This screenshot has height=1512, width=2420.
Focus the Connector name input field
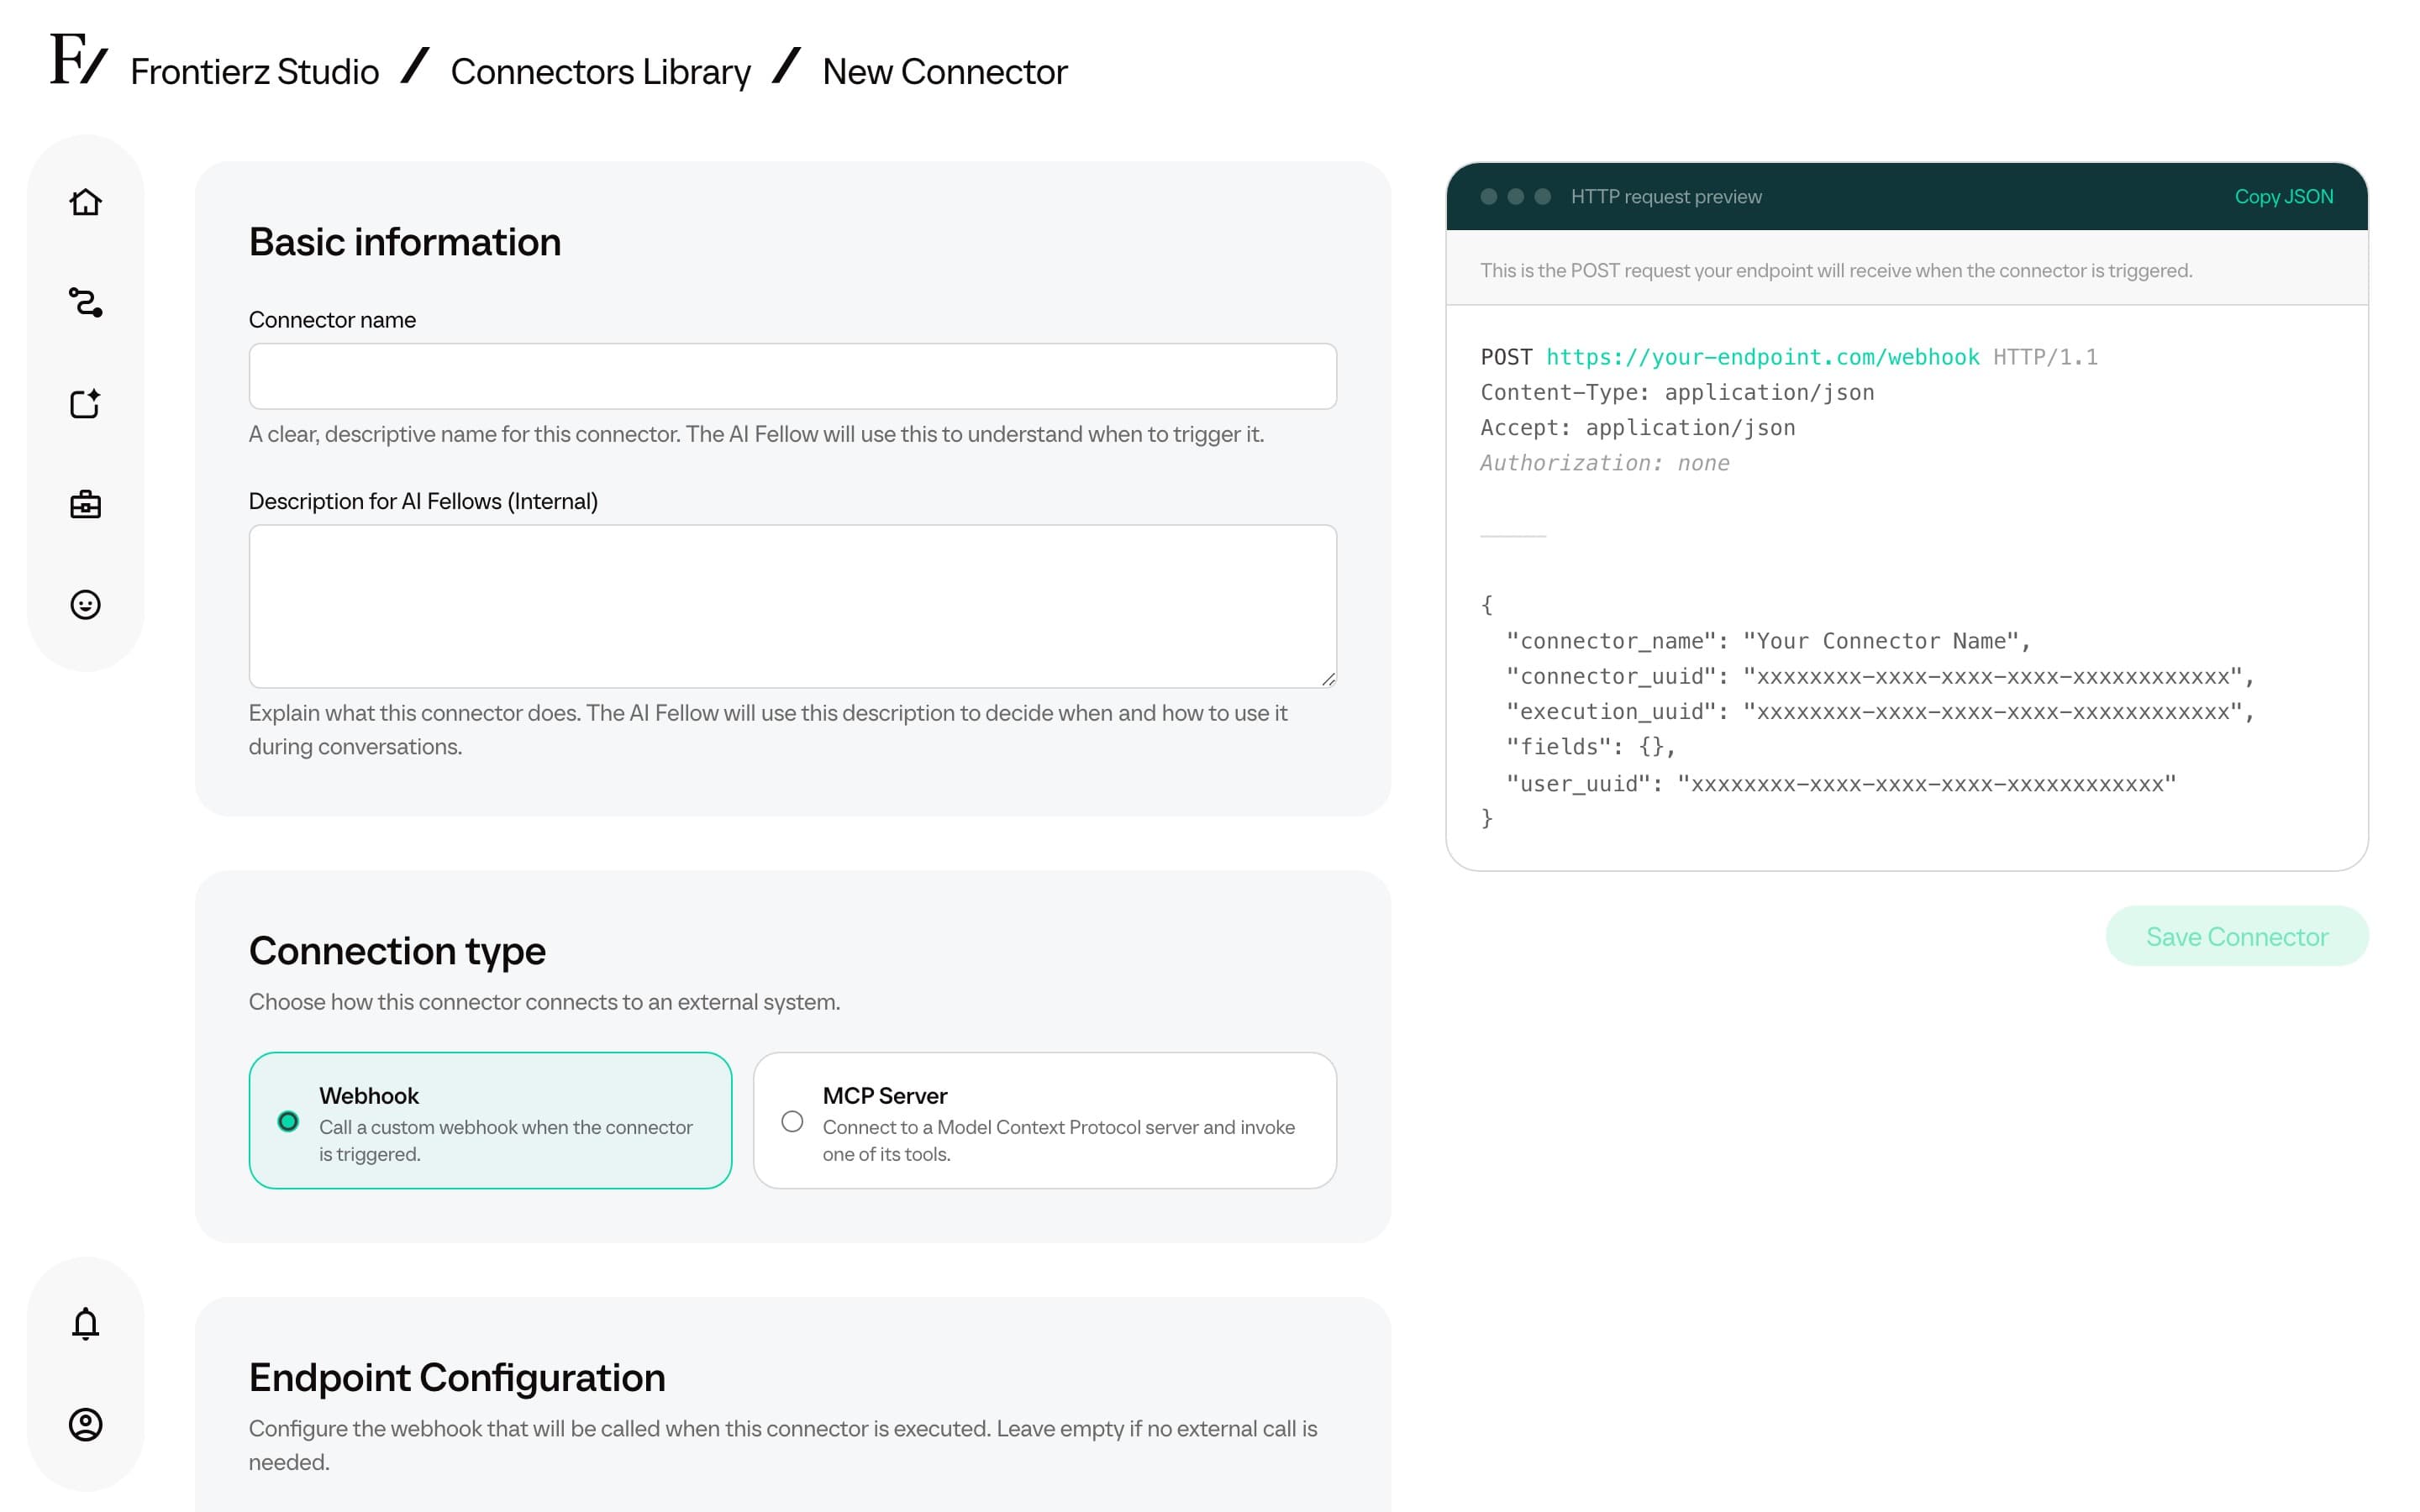793,376
